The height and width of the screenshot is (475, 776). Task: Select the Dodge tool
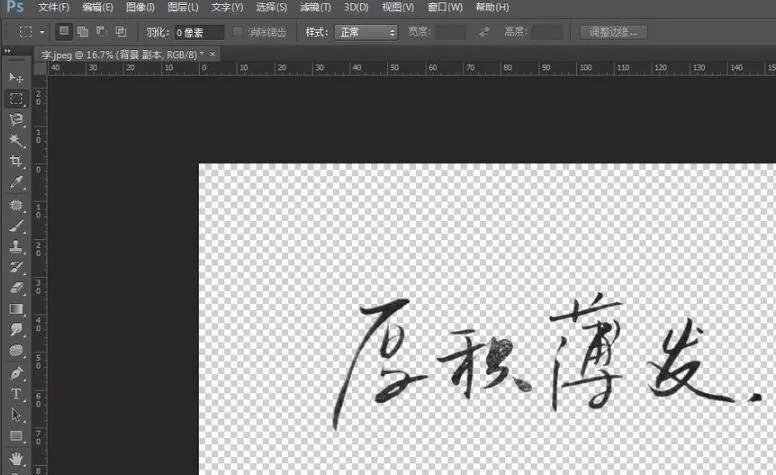(x=16, y=351)
